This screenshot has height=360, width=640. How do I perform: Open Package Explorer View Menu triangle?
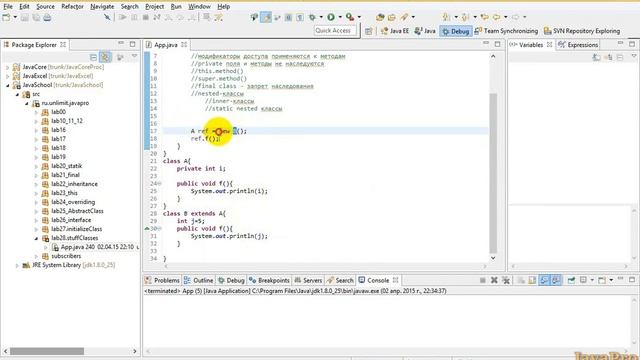[x=134, y=56]
